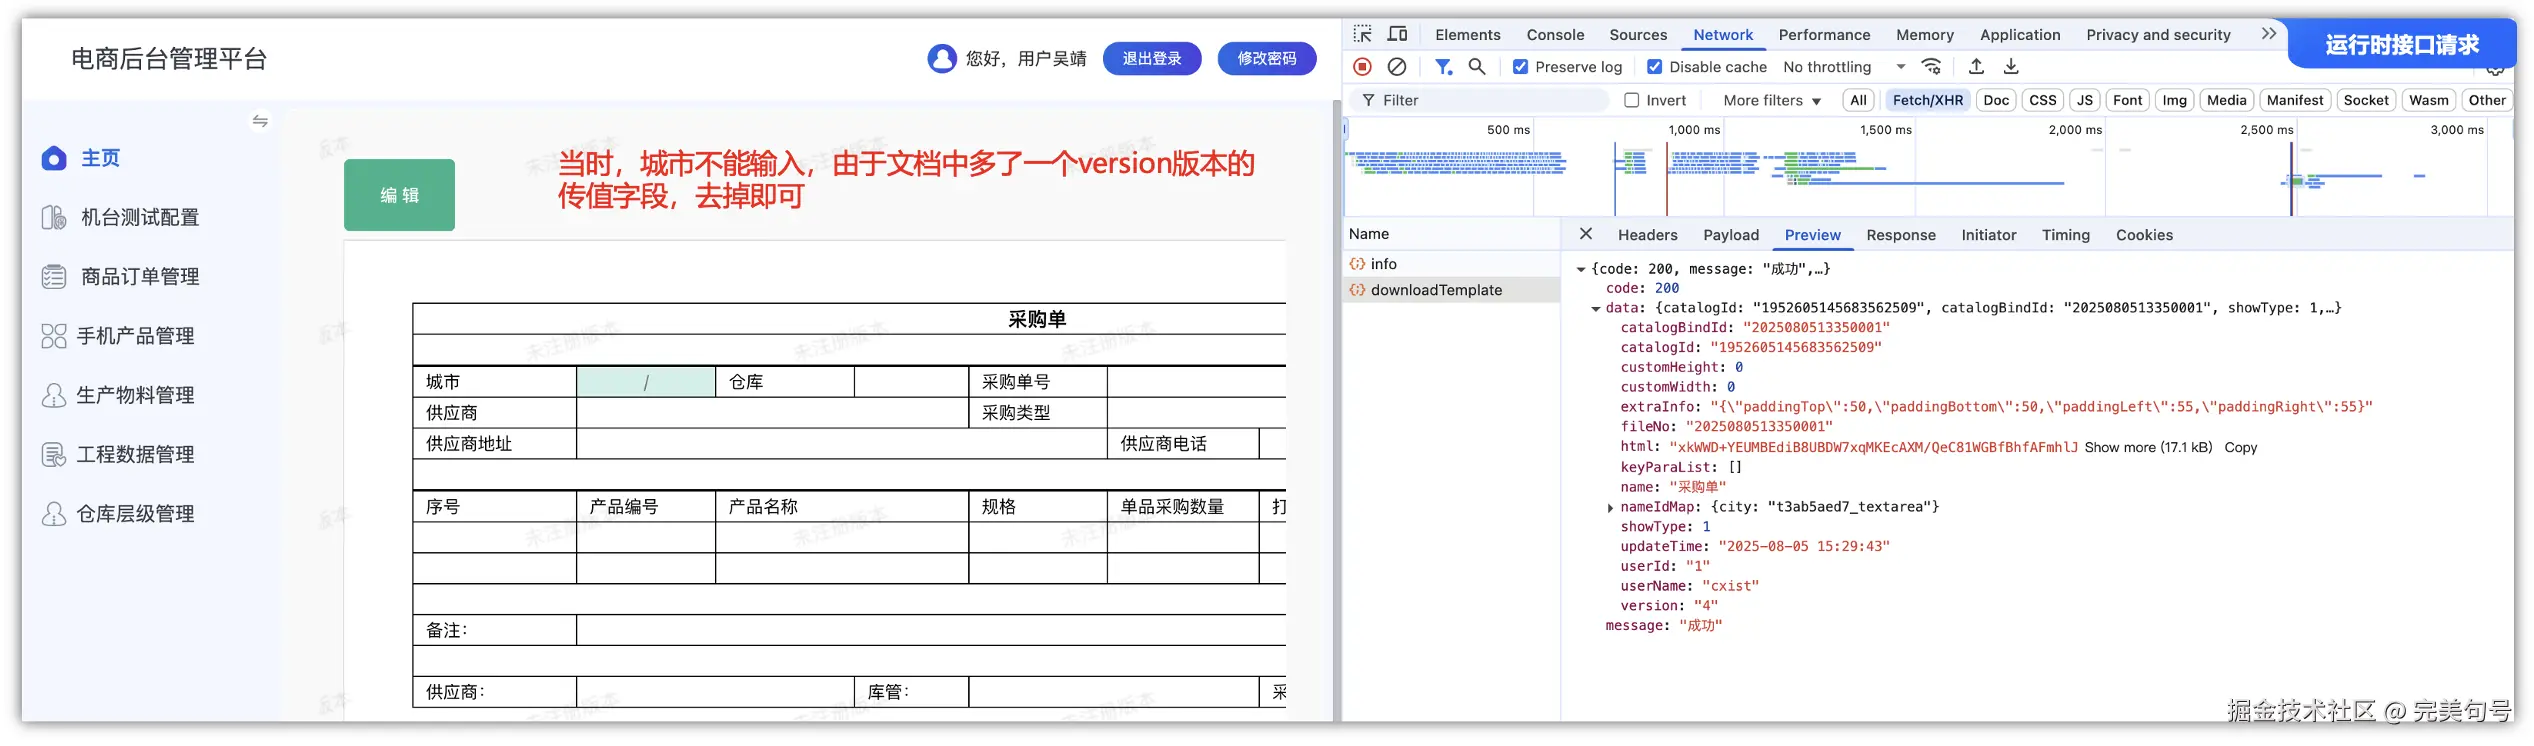Viewport: 2534px width, 746px height.
Task: Open the Sources tab
Action: tap(1638, 34)
